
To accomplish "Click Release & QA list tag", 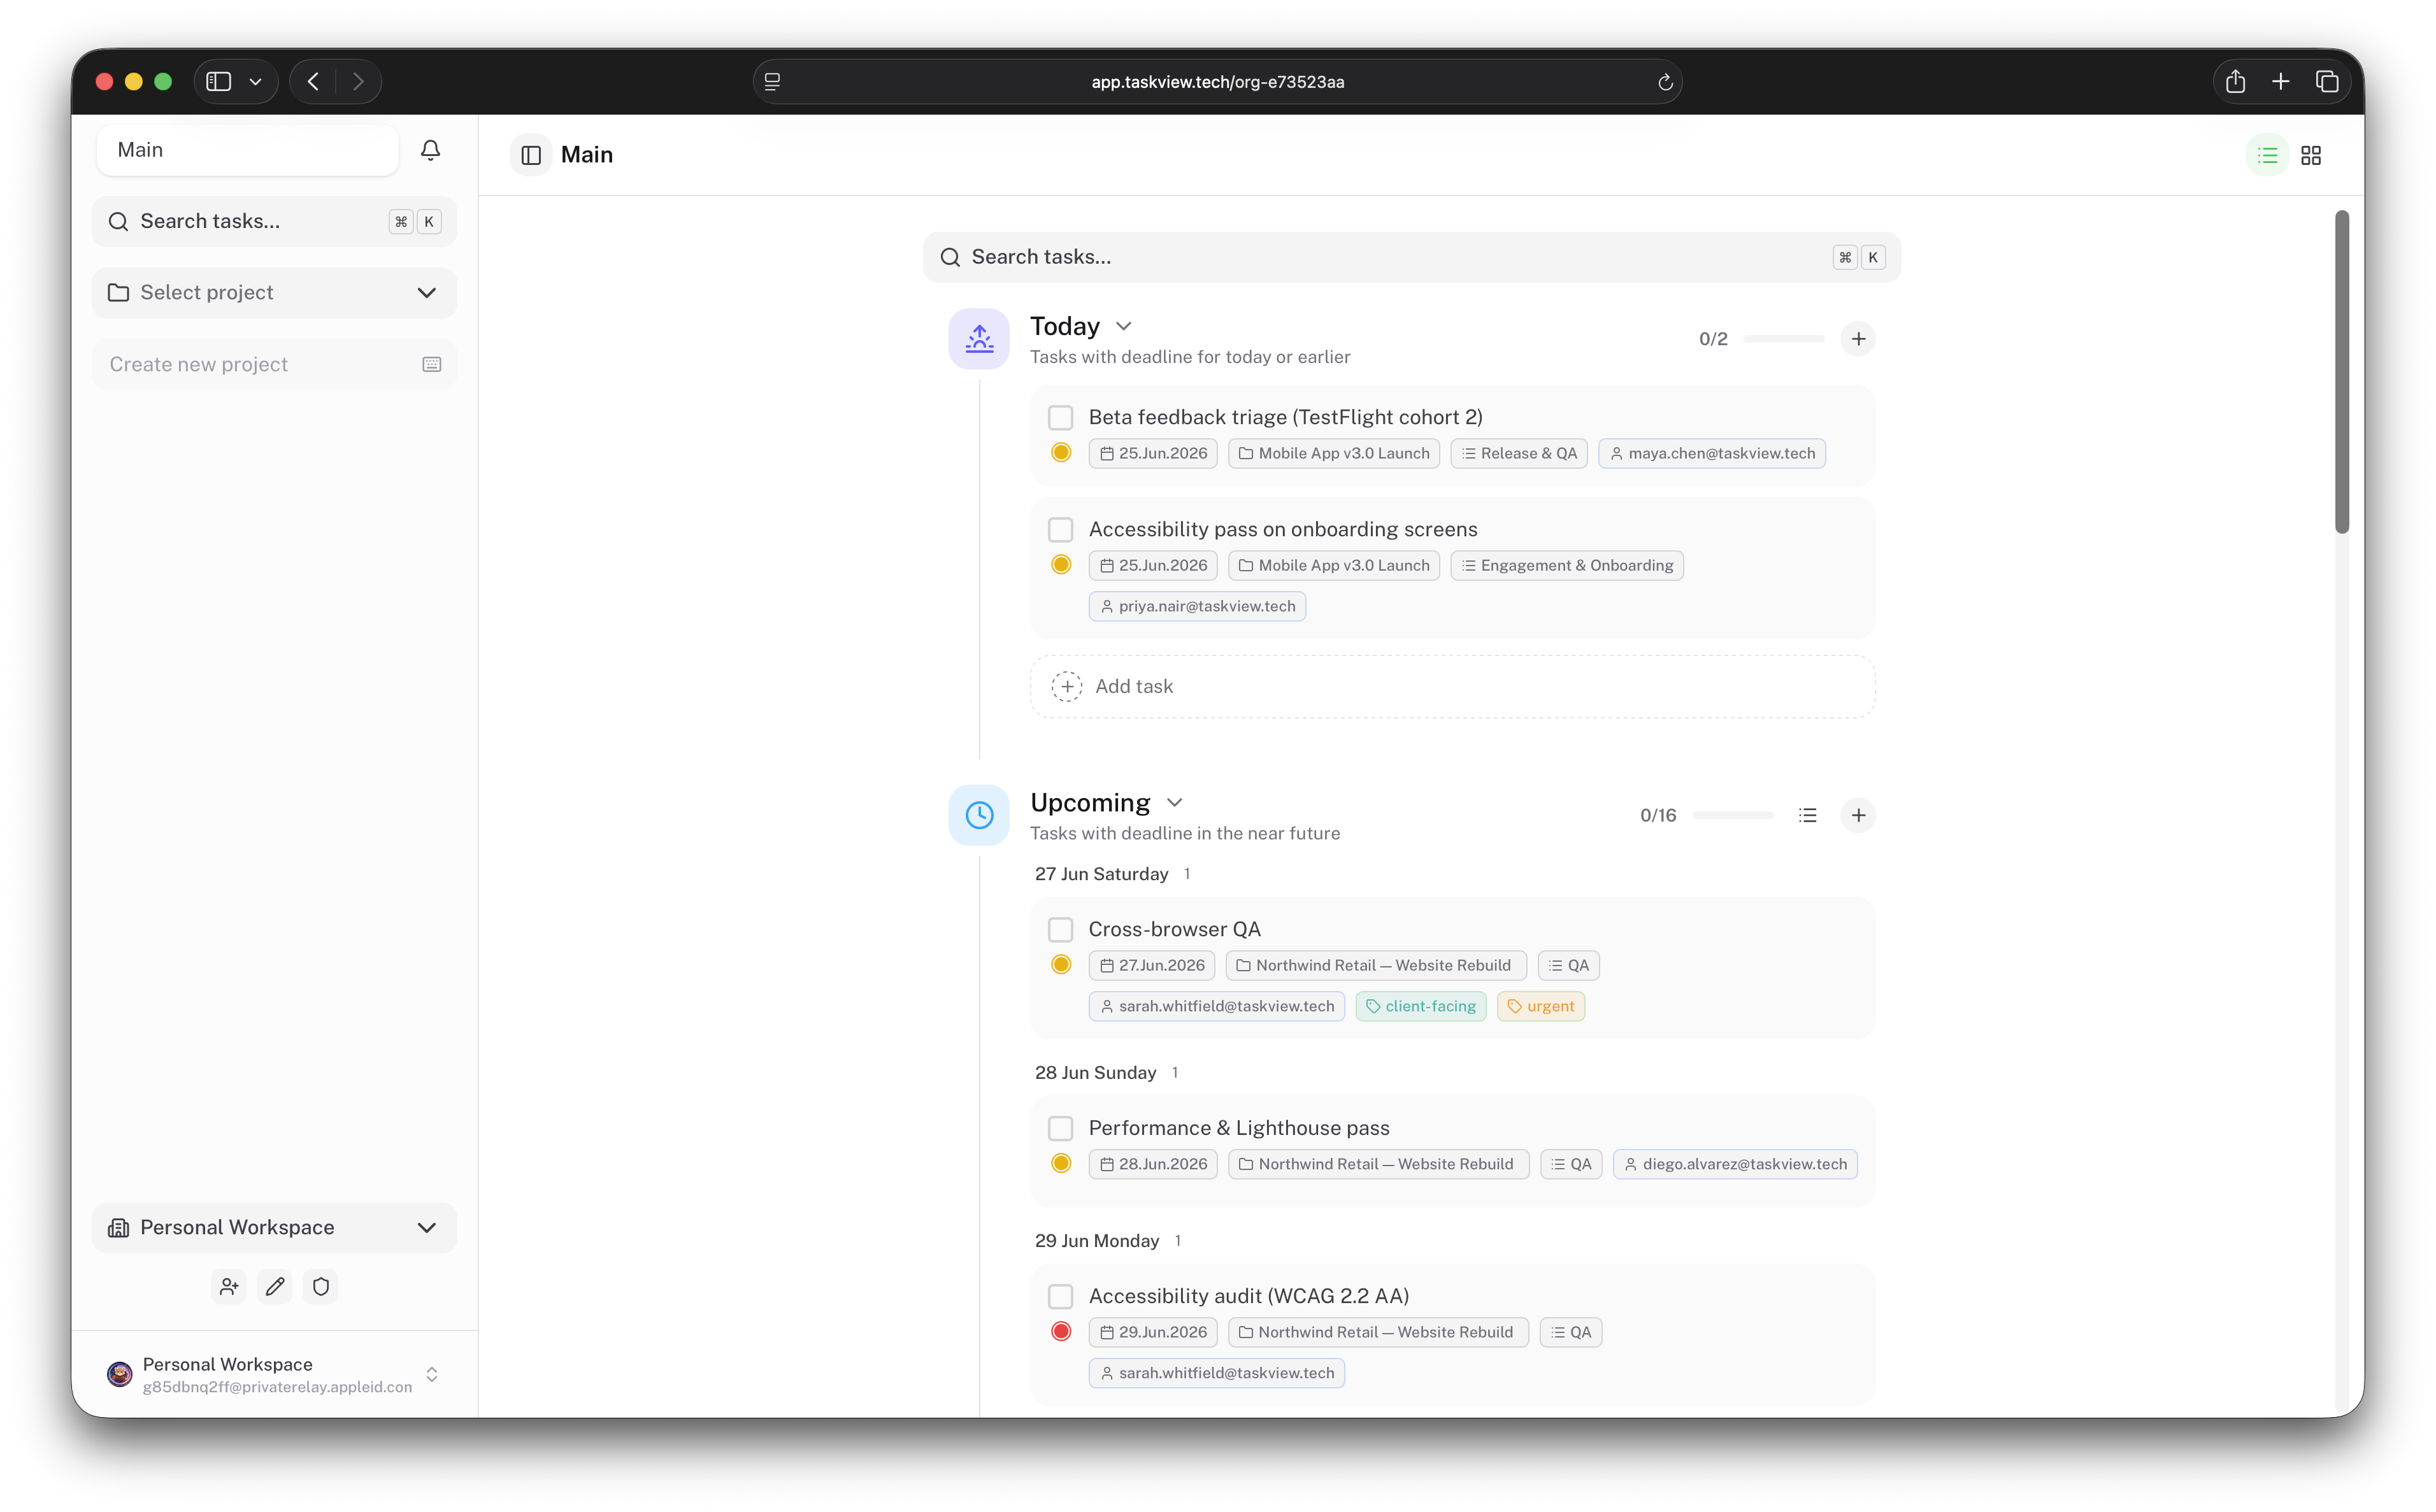I will [x=1519, y=453].
